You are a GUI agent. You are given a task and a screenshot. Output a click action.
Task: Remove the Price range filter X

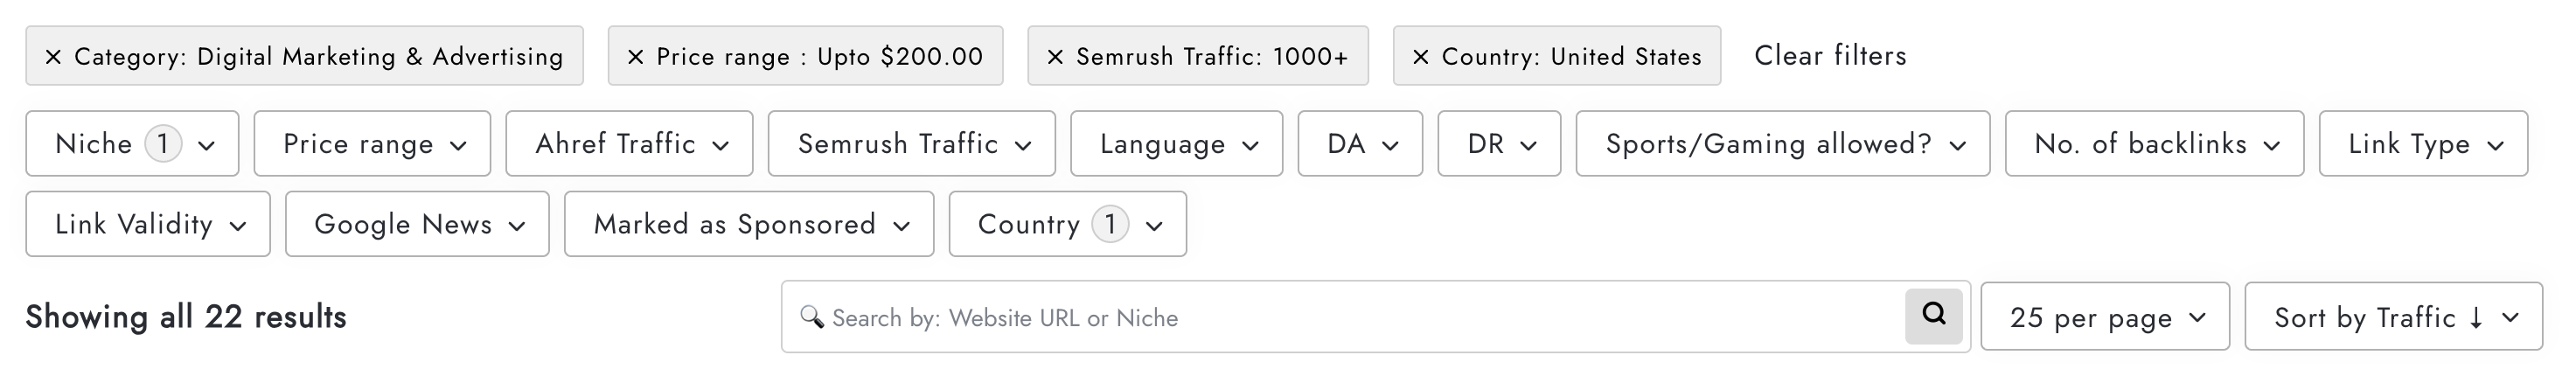click(635, 57)
